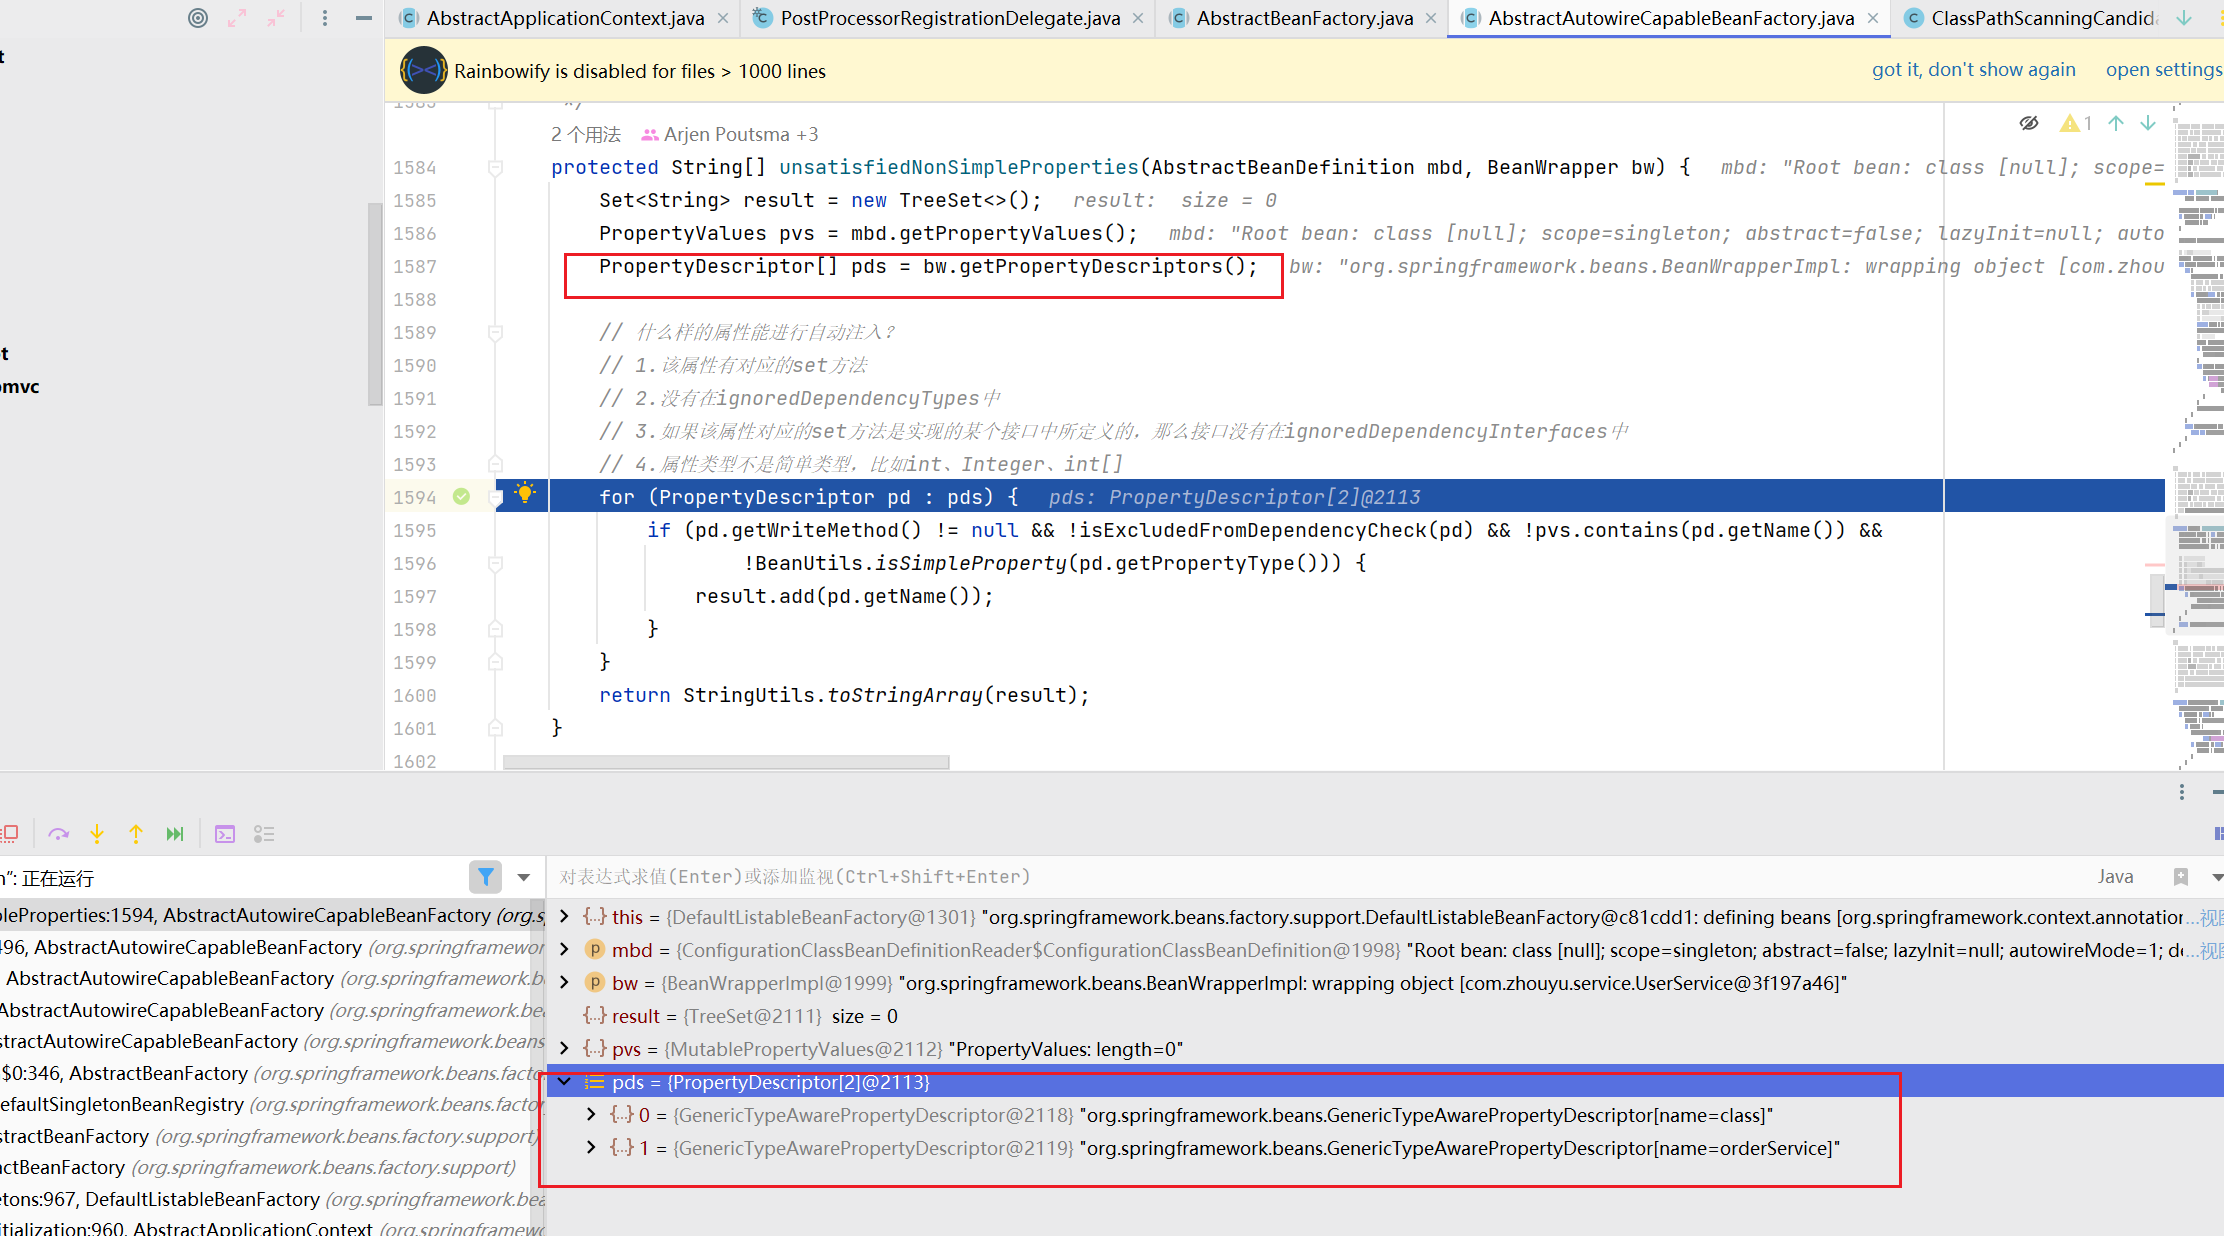Go to previous highlighted problem arrow
The image size is (2224, 1236).
point(2116,123)
